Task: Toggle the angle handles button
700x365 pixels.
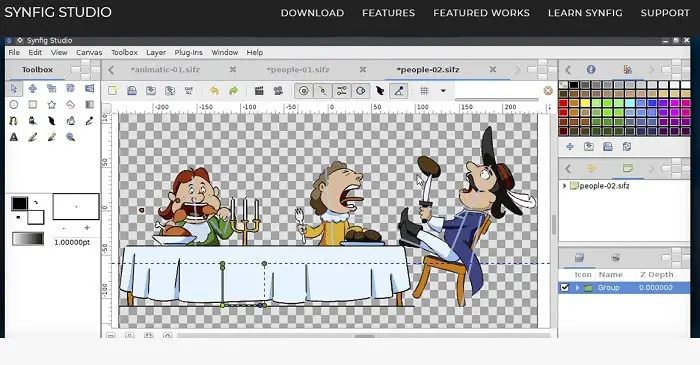Action: (x=399, y=91)
